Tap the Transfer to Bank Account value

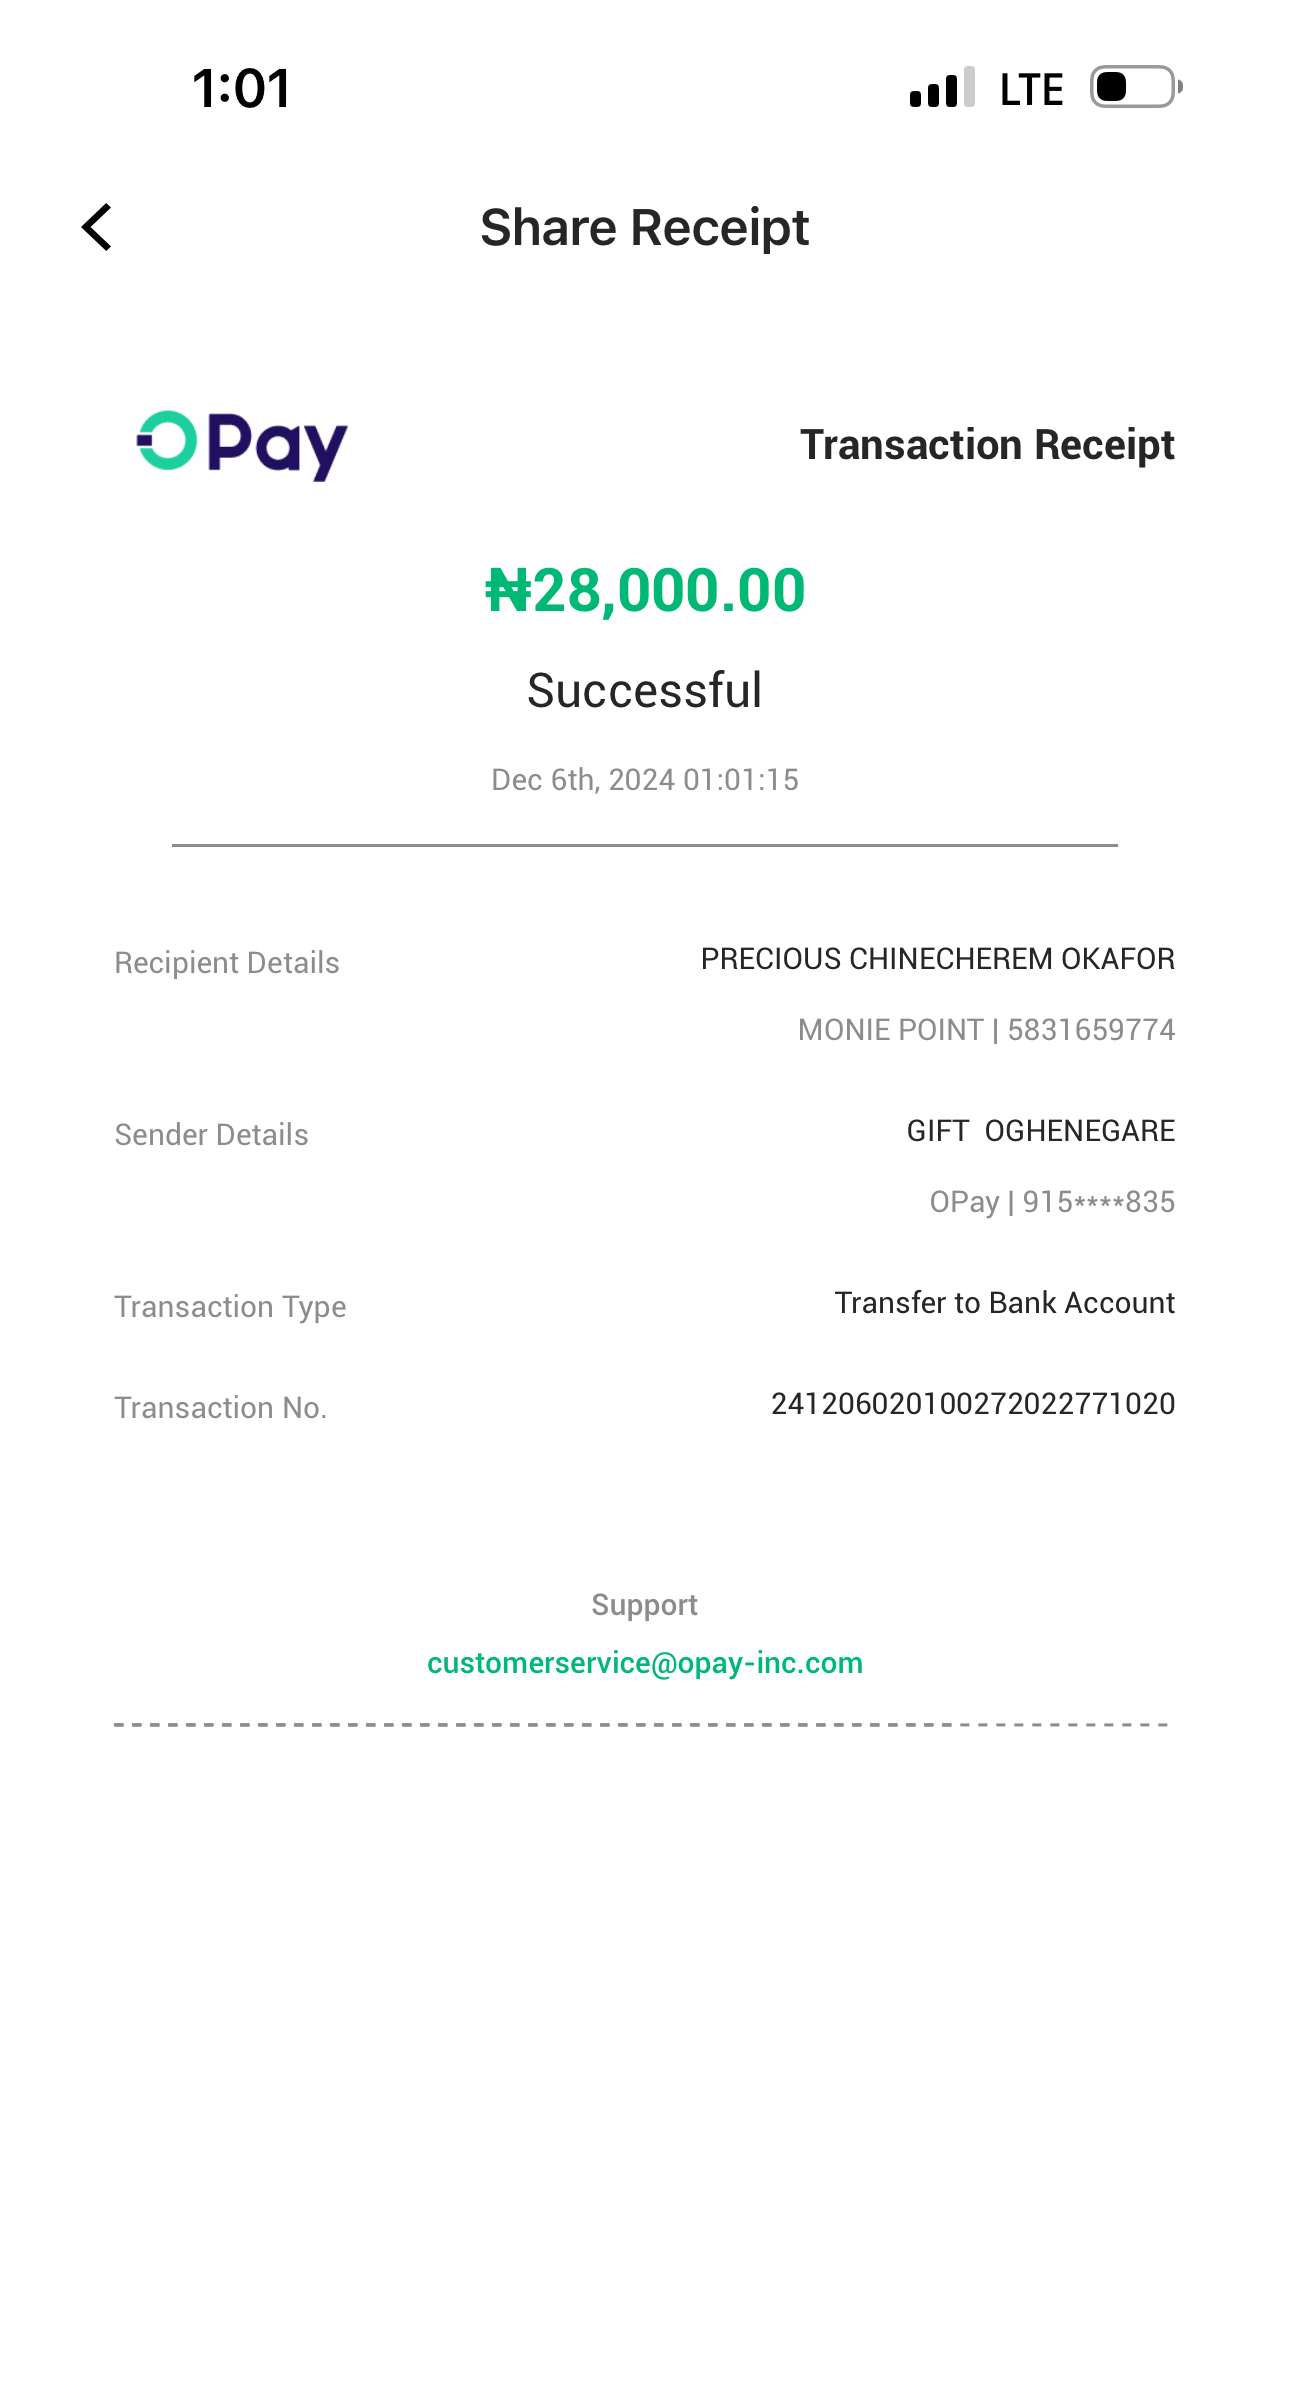point(1004,1303)
